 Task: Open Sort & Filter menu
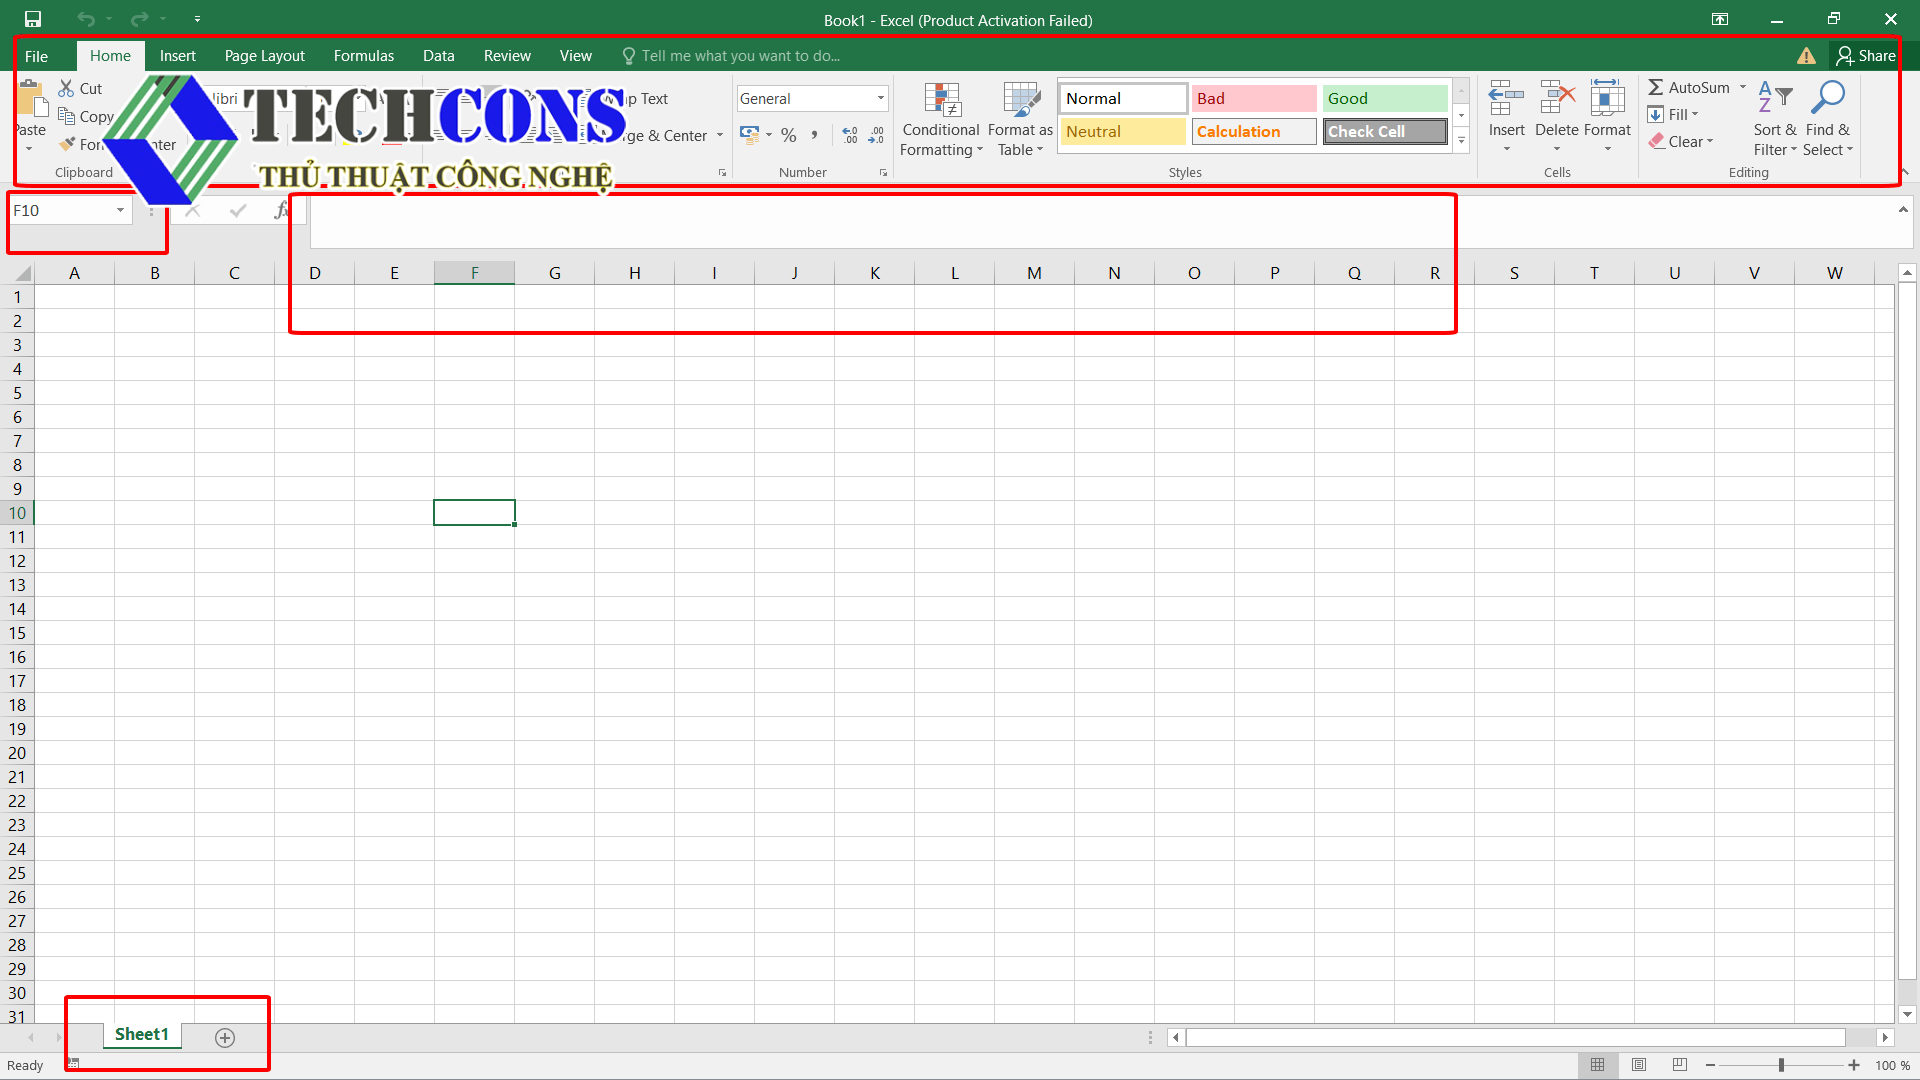[1774, 119]
